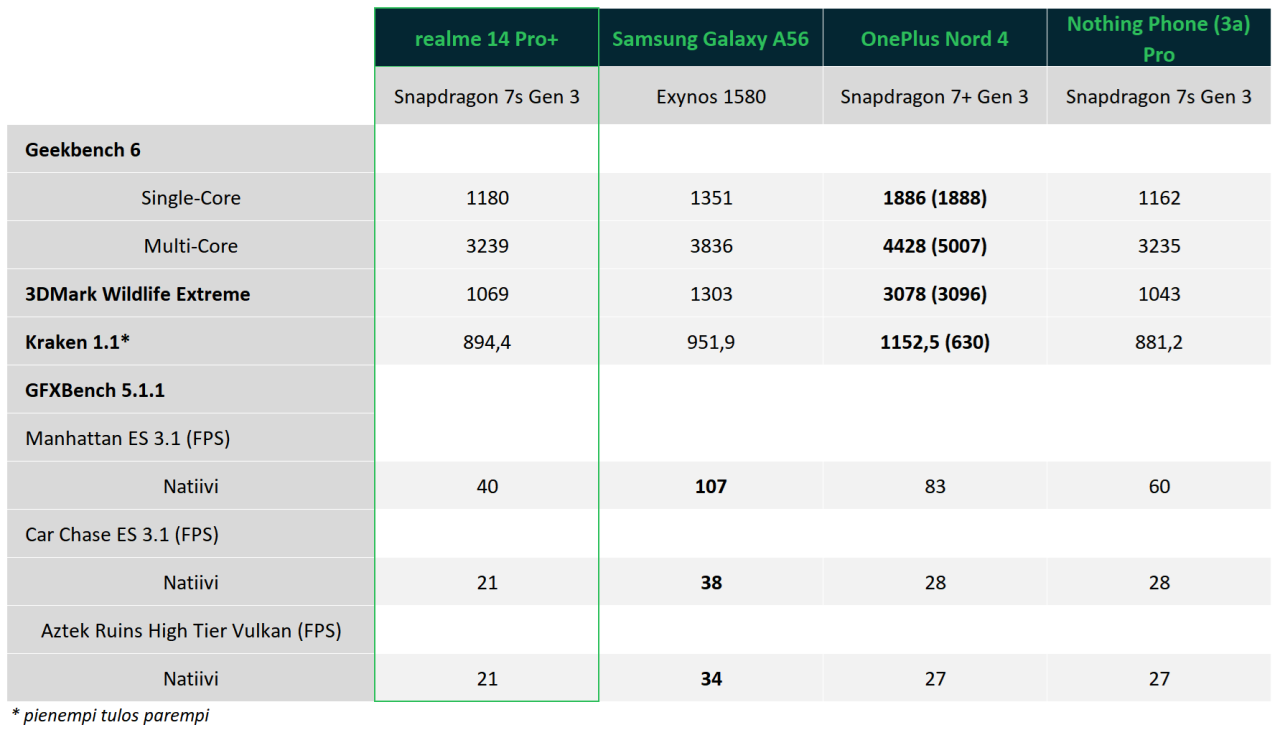Select the 3DMark Wildlife Extreme row label
This screenshot has width=1280, height=730.
coord(191,294)
